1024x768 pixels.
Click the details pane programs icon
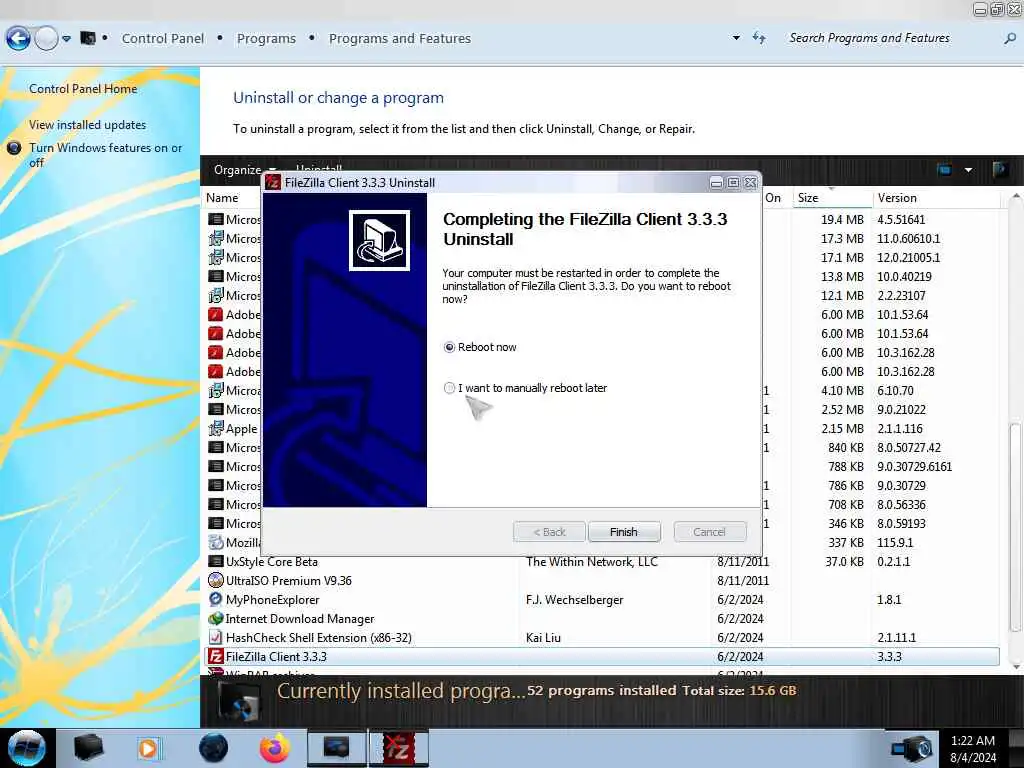239,701
